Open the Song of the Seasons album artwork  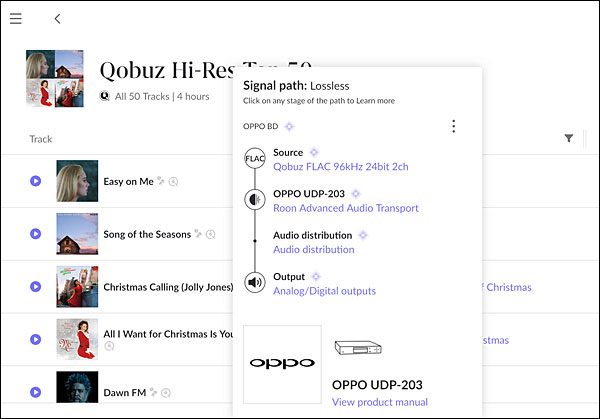tap(77, 233)
